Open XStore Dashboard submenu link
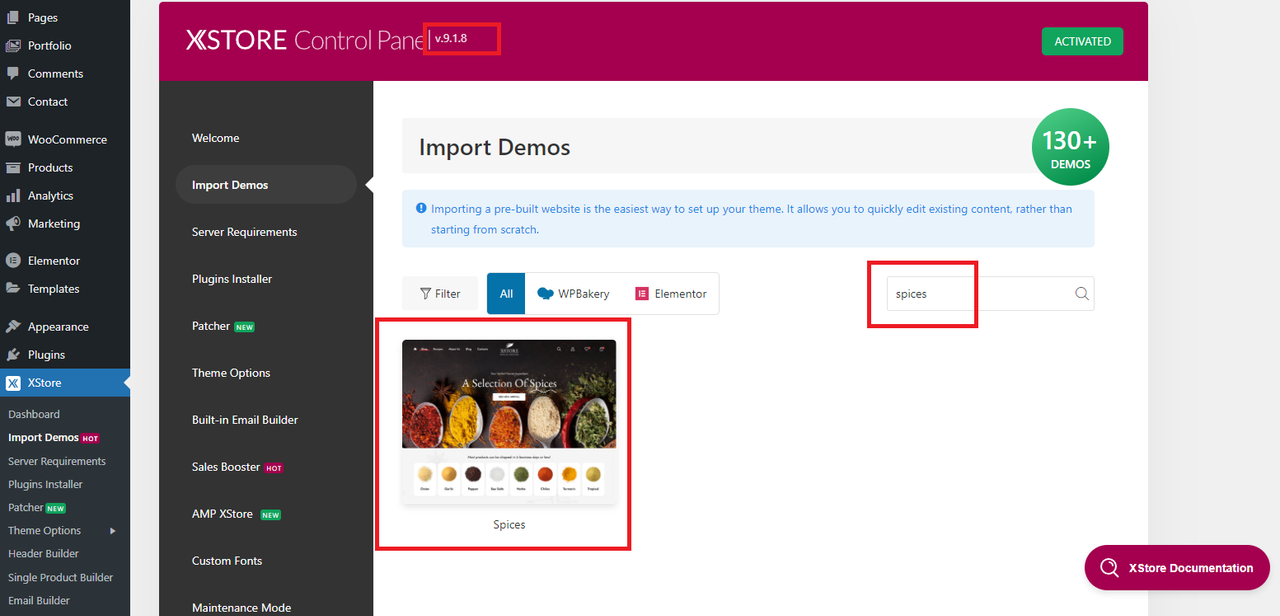 coord(34,414)
